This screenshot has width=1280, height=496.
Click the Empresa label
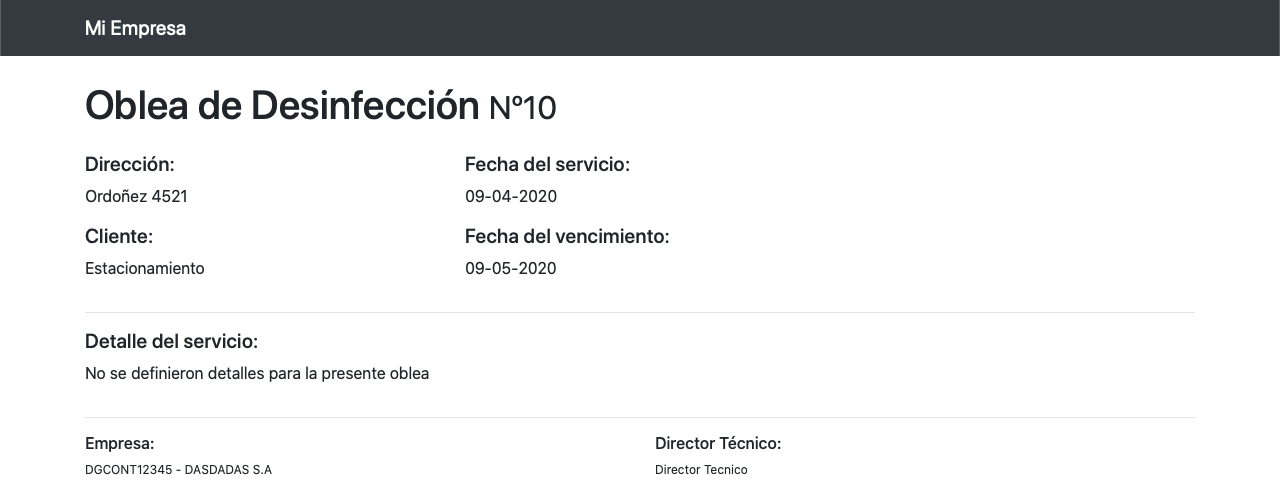click(119, 443)
